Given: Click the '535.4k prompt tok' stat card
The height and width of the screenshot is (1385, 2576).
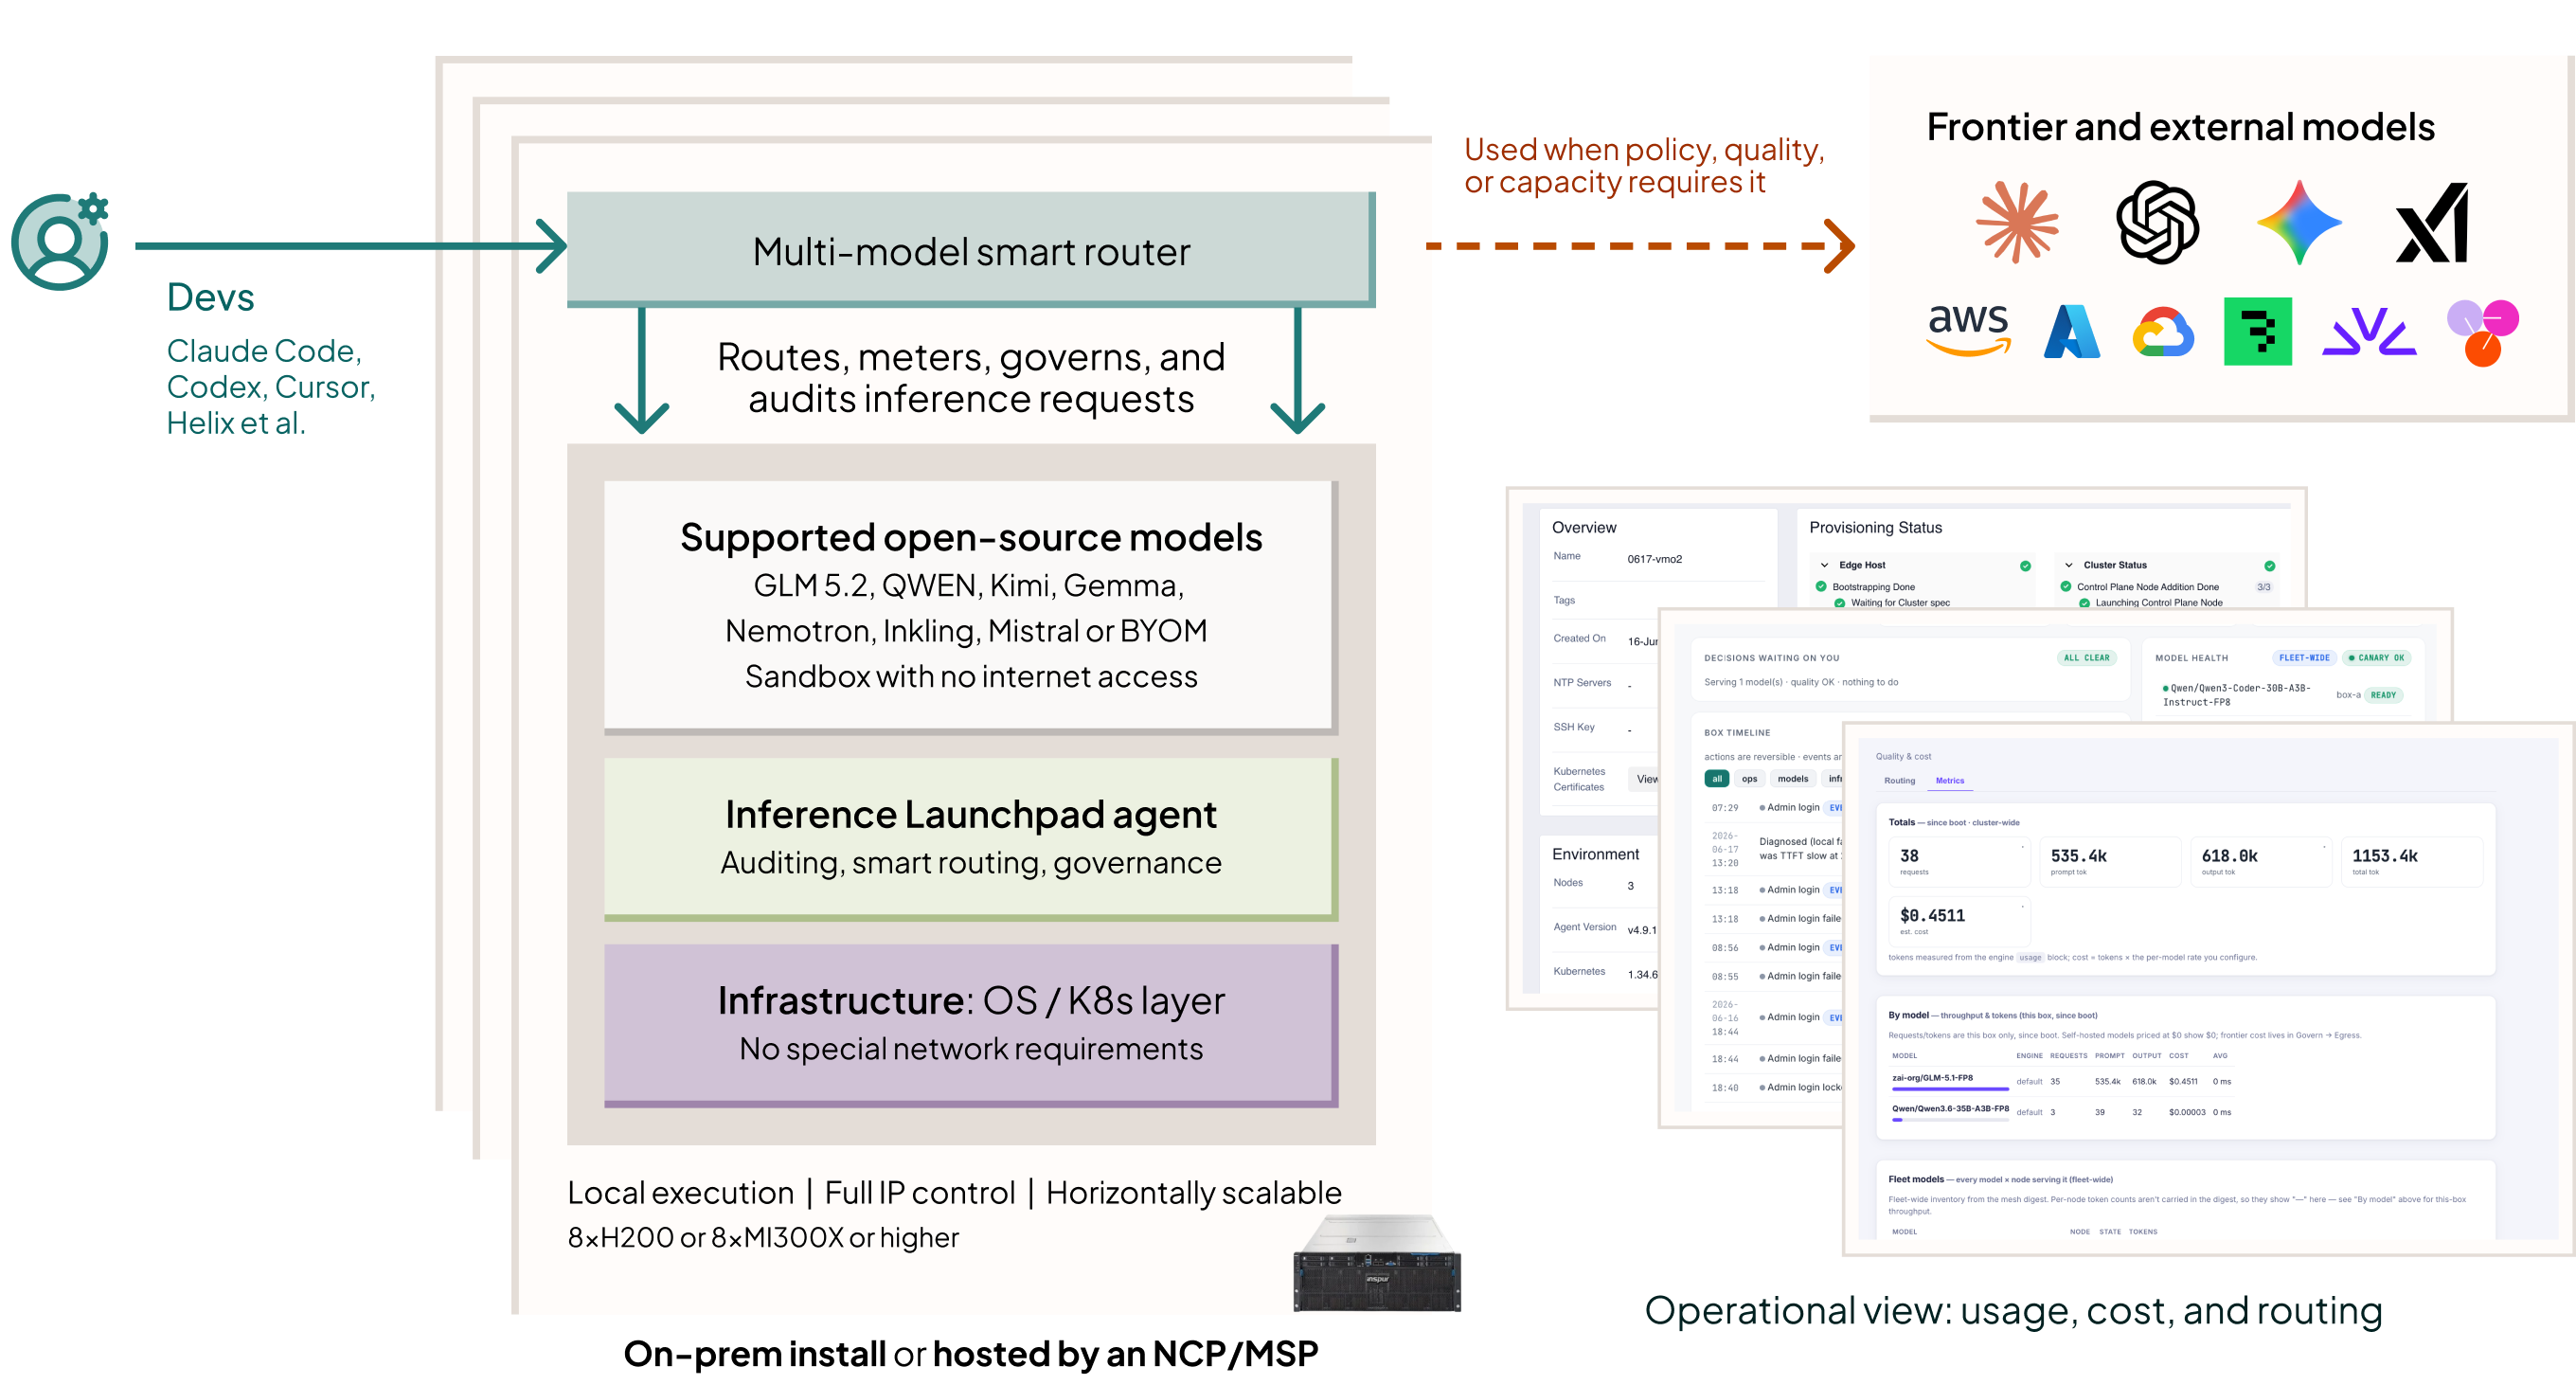Looking at the screenshot, I should (x=2110, y=862).
